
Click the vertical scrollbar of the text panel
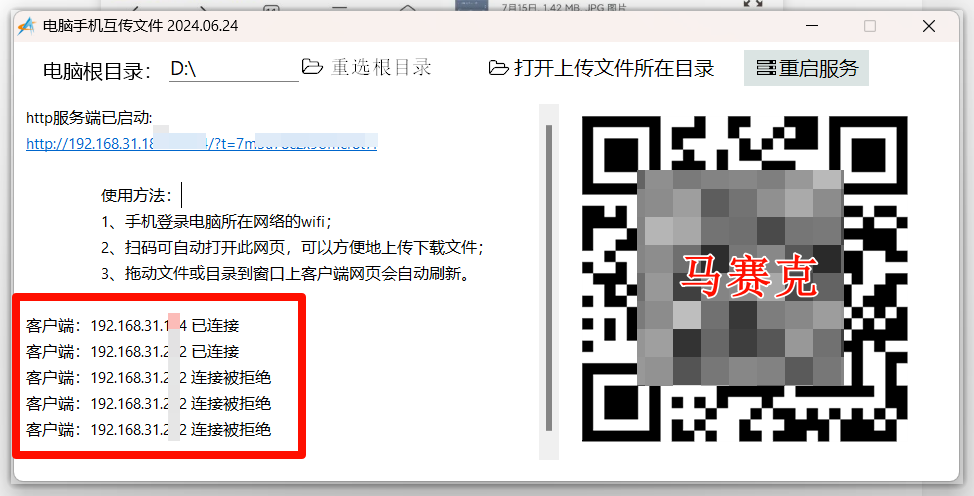[549, 278]
